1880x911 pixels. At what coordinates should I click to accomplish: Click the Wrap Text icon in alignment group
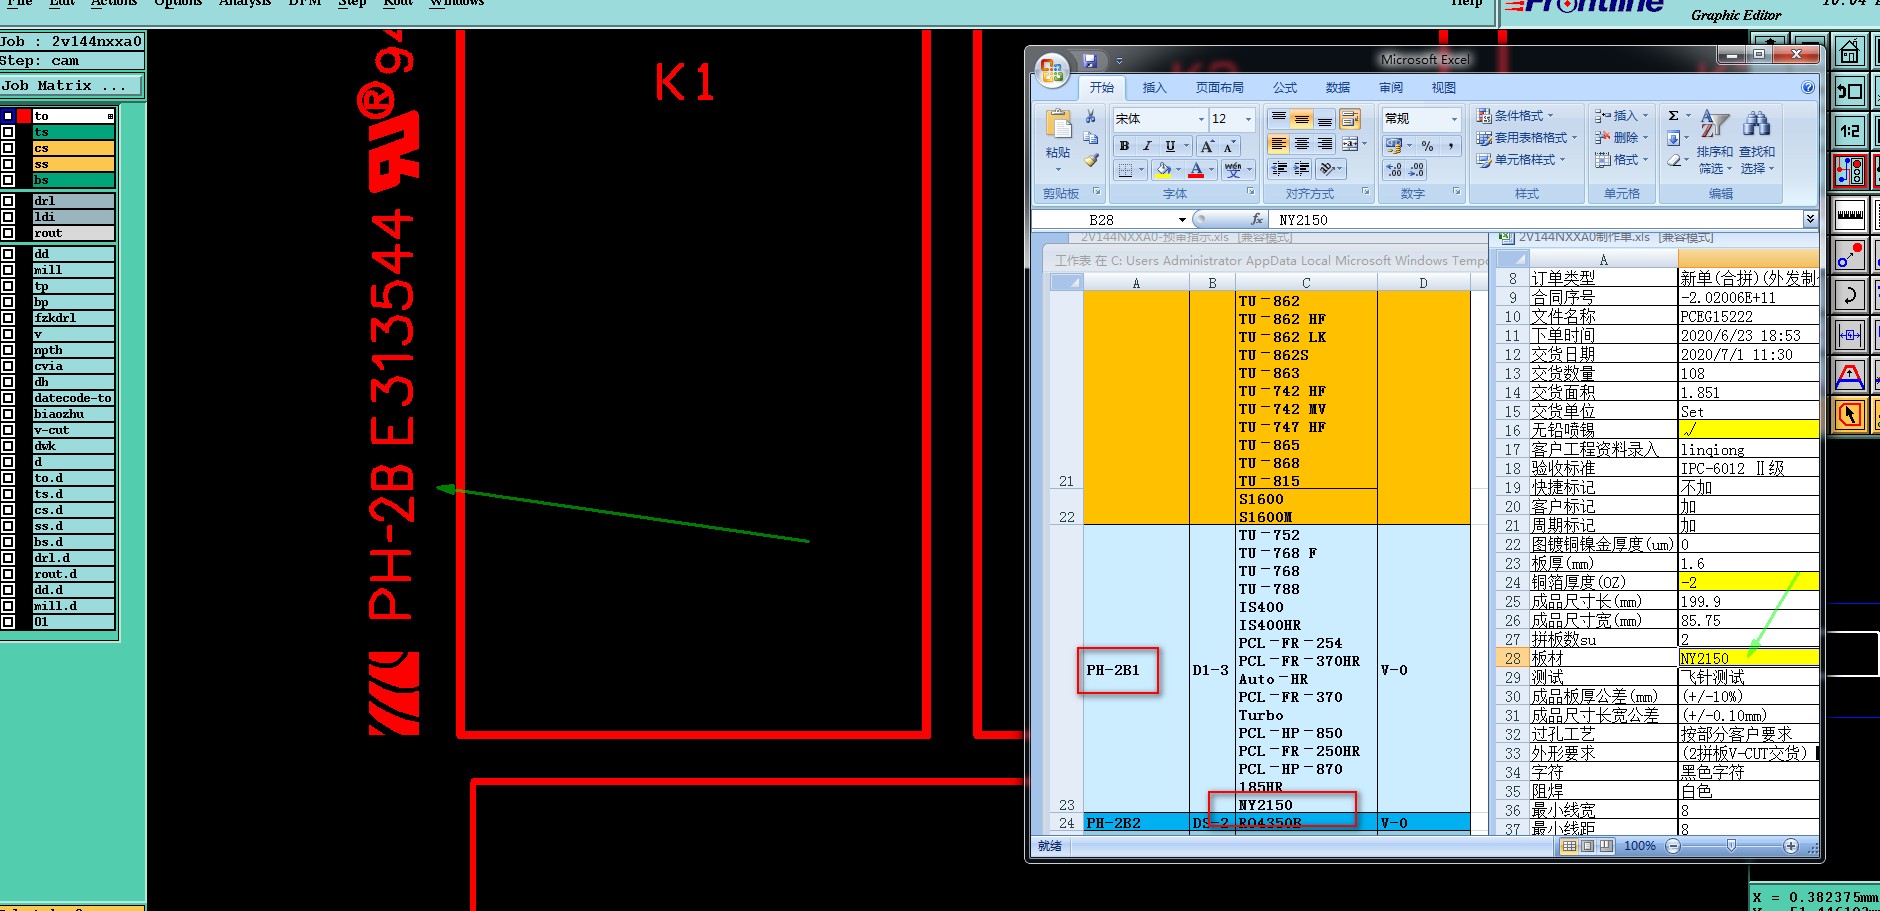[1350, 119]
